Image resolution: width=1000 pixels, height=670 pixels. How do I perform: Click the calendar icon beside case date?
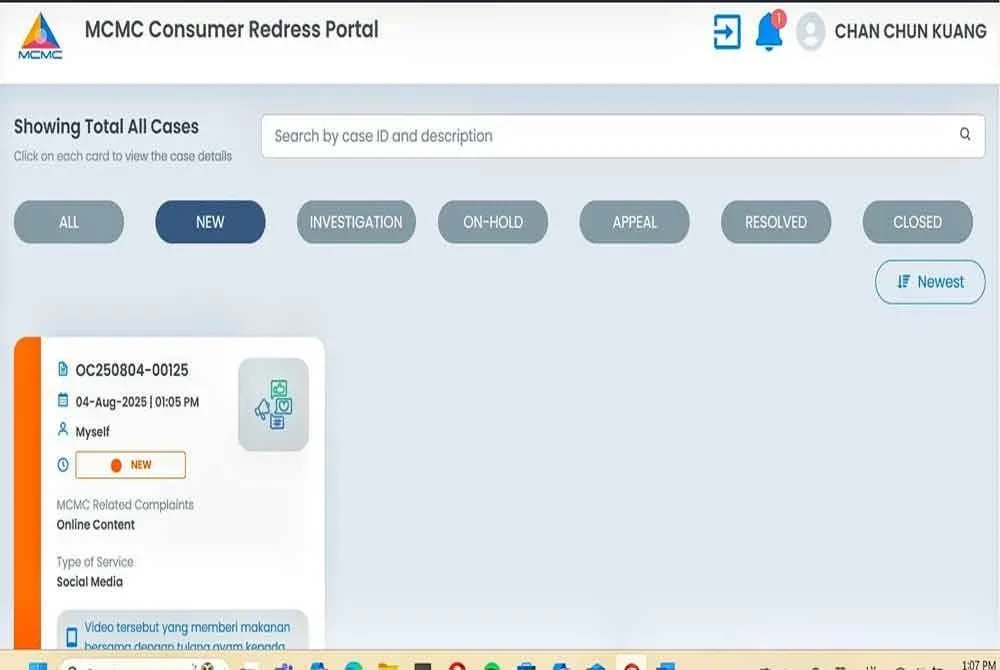pos(63,402)
